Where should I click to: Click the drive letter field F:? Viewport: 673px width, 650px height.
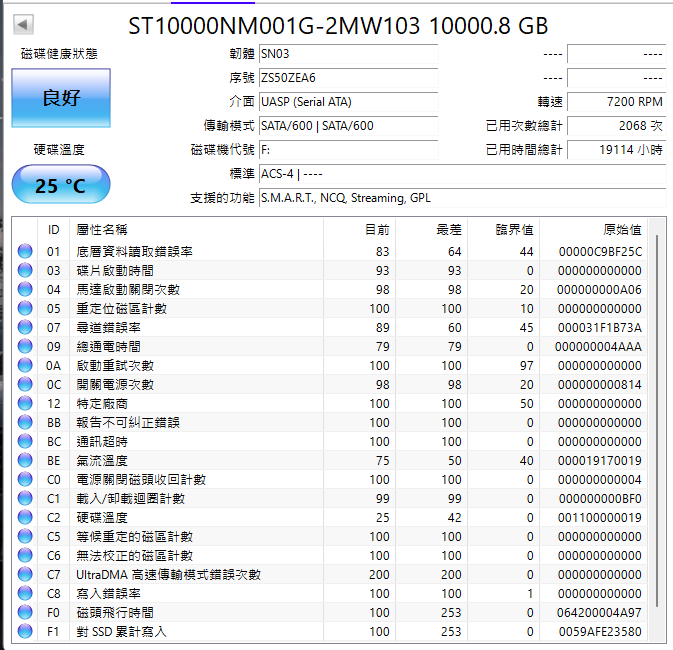(x=349, y=150)
